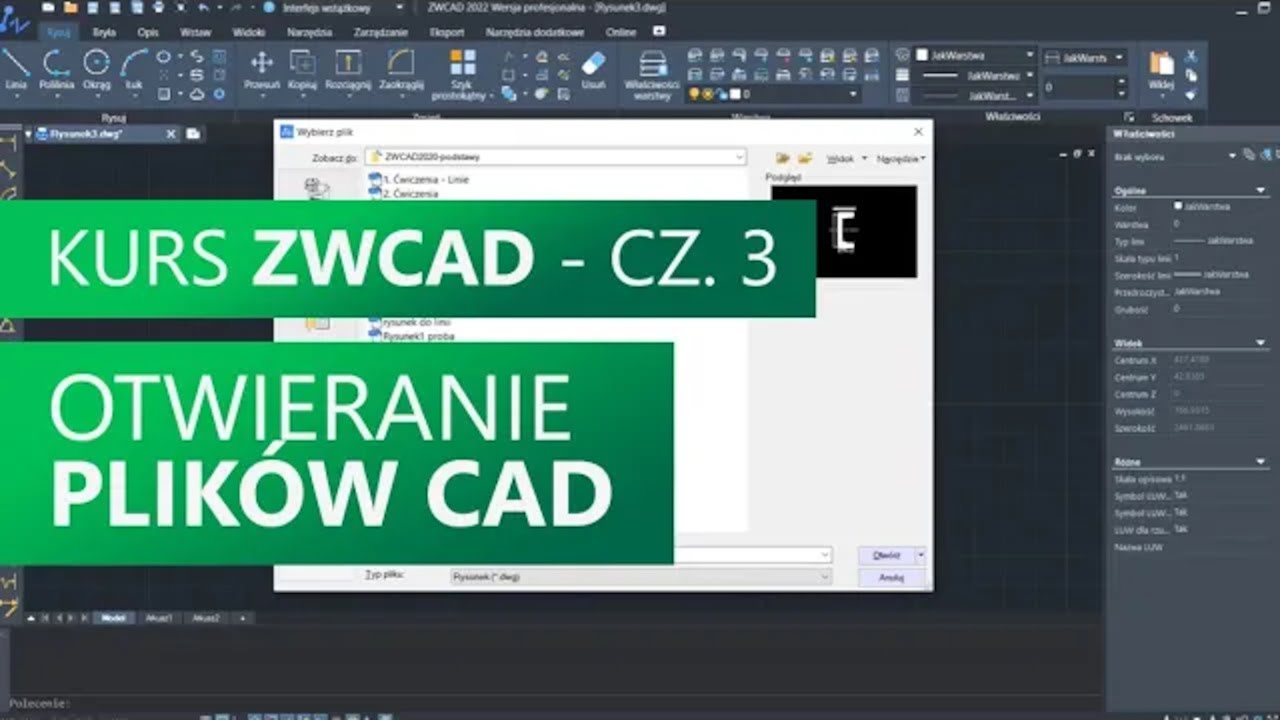Viewport: 1280px width, 720px height.
Task: Click the Anuluj button
Action: click(891, 578)
